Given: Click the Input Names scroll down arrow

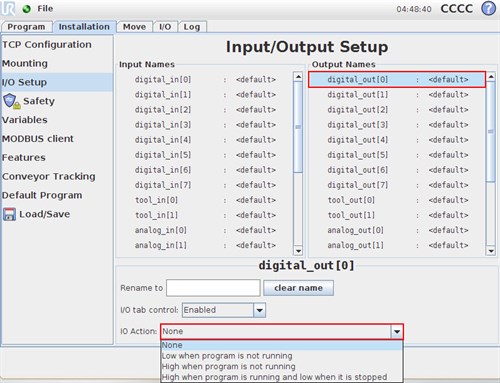Looking at the screenshot, I should coord(298,251).
